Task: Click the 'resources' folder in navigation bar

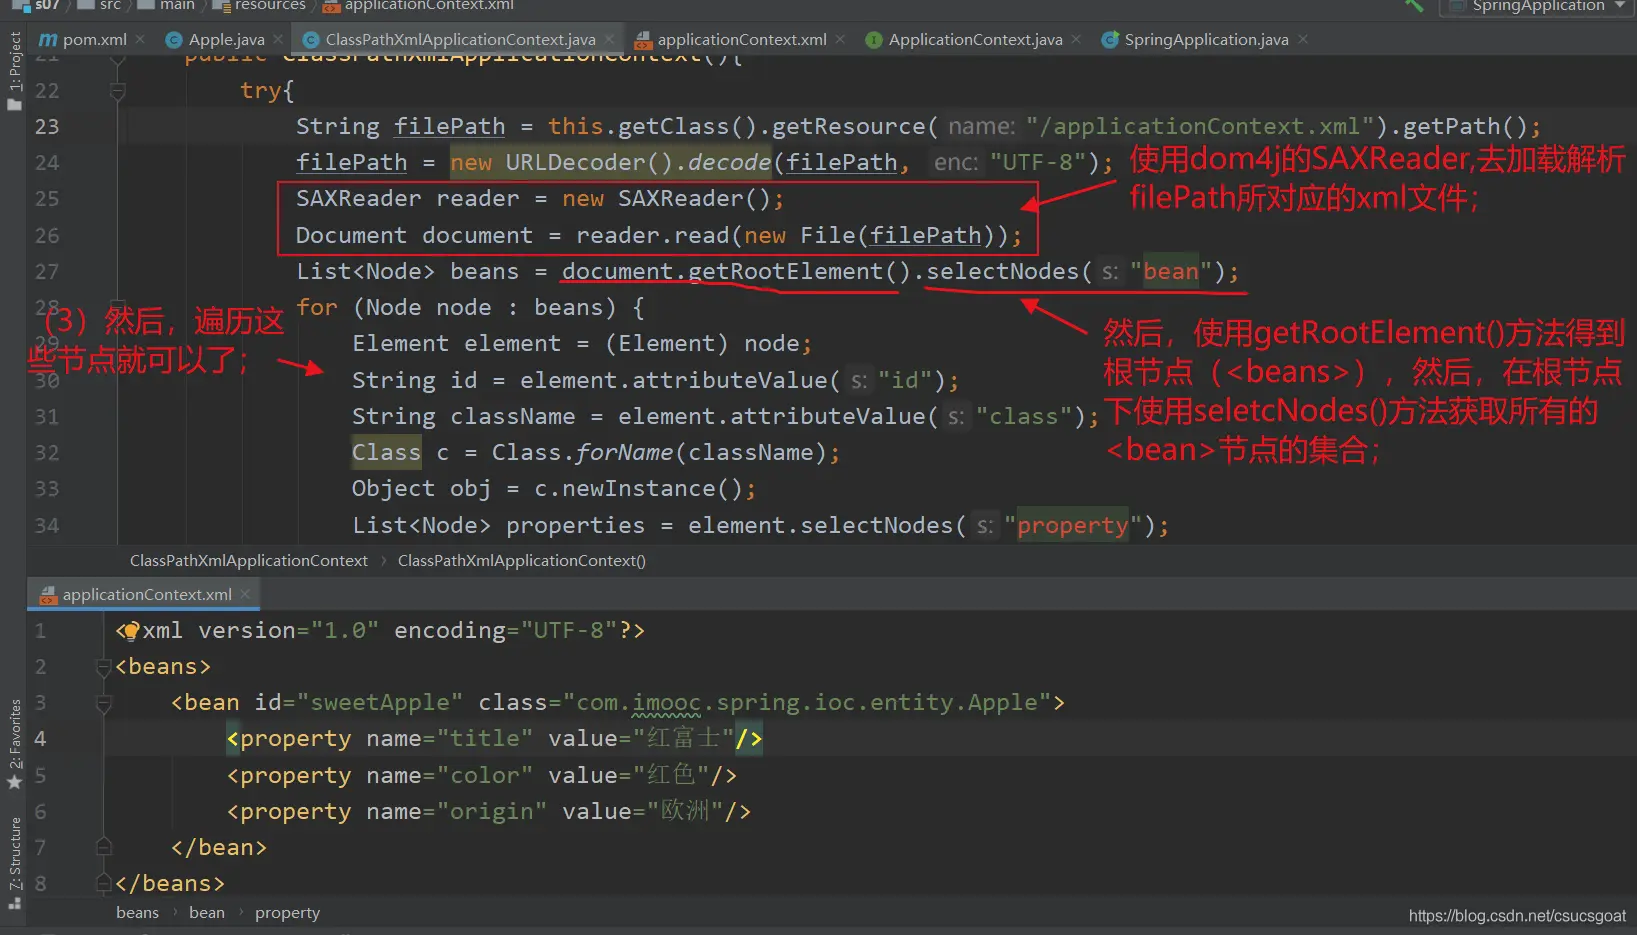Action: [x=269, y=6]
